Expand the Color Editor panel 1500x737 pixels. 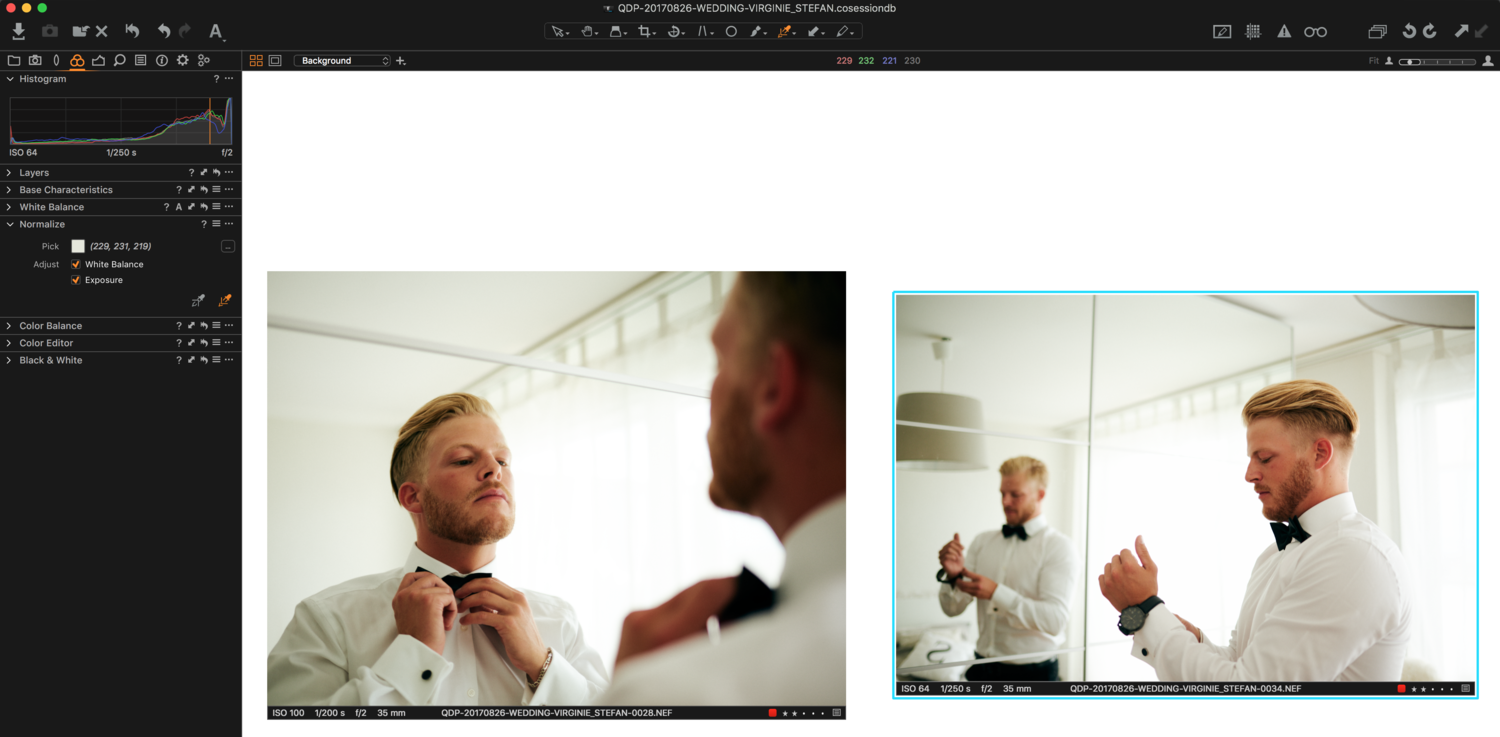[10, 343]
